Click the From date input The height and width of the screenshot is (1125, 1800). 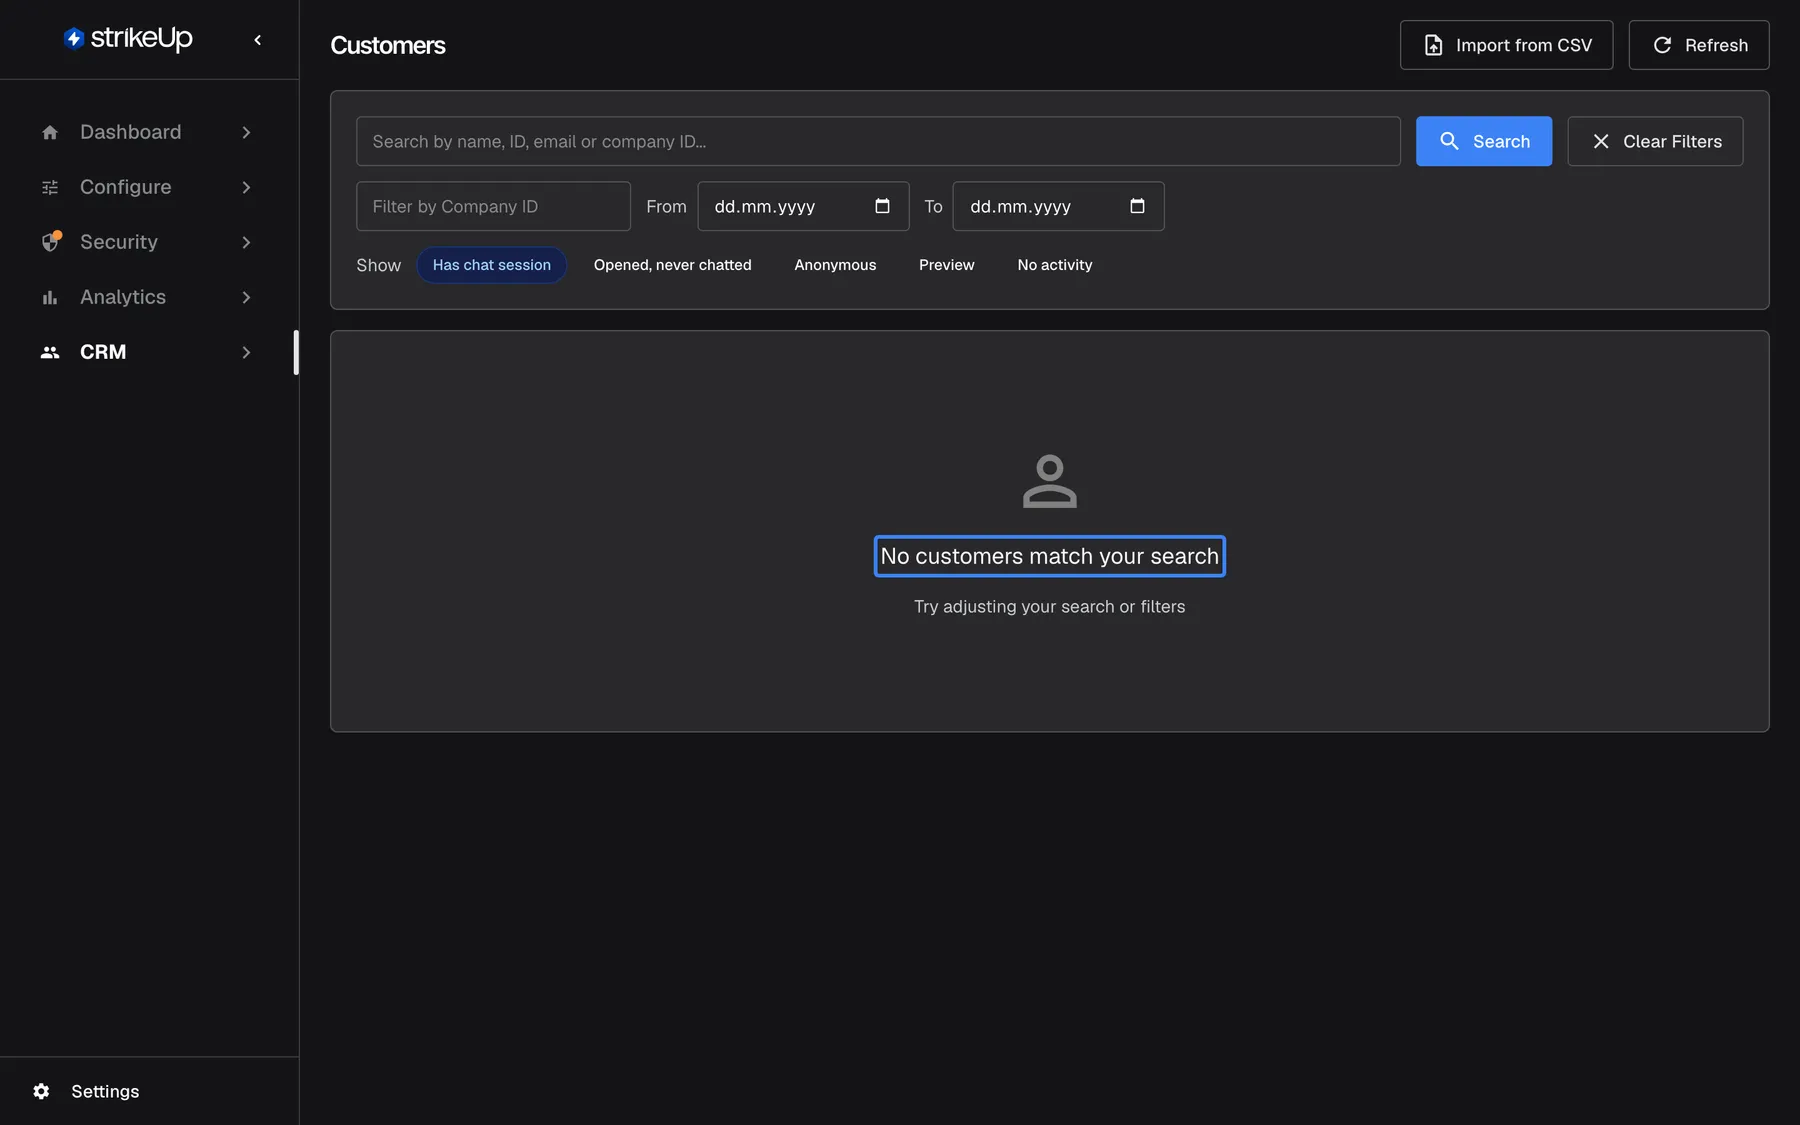803,206
